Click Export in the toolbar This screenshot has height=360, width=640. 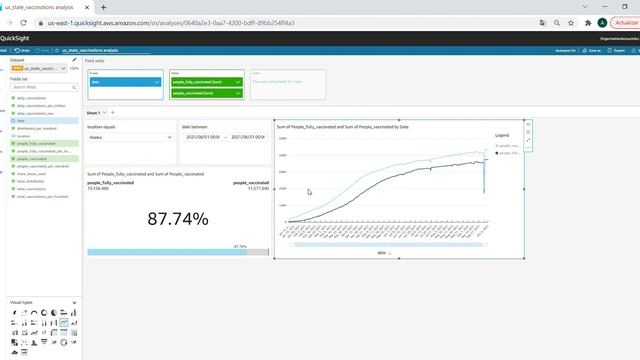(x=616, y=51)
